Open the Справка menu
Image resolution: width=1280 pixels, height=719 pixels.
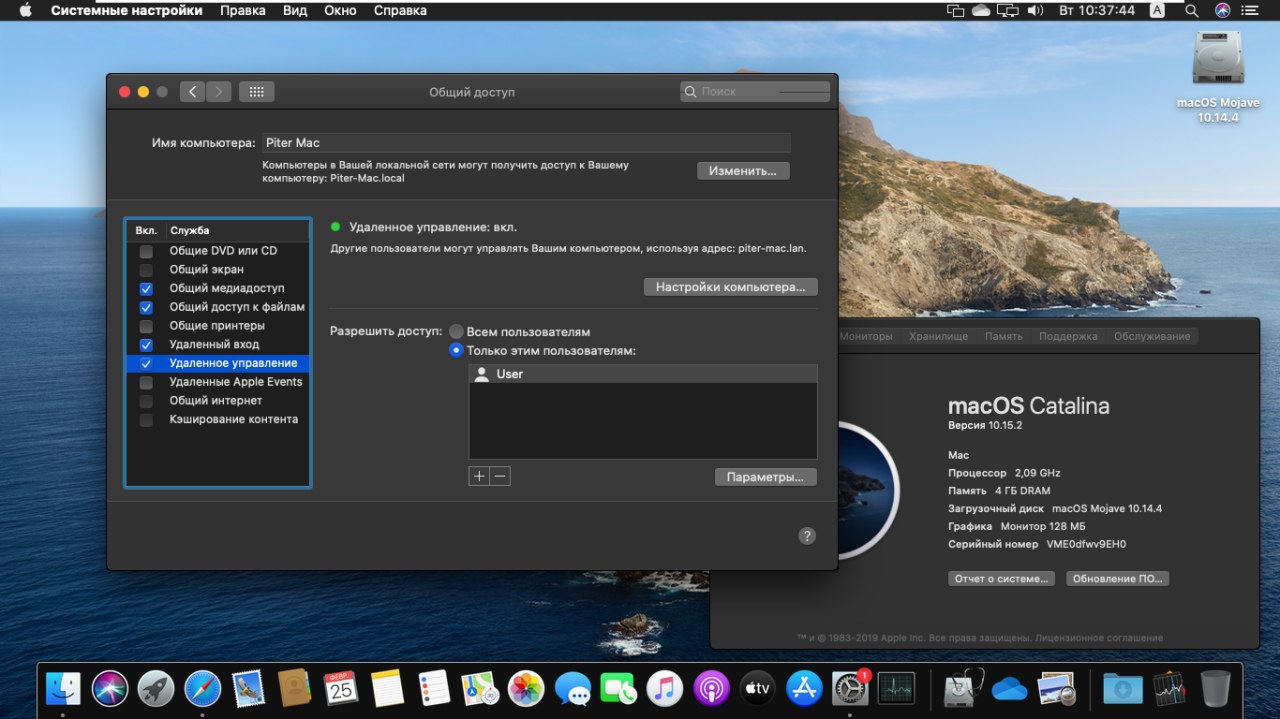point(400,11)
